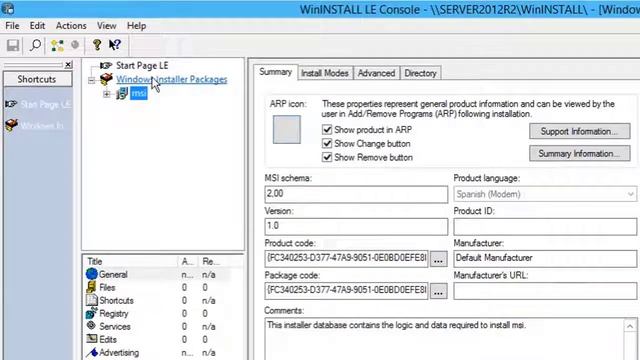Click Comments scrollbar up arrow

(630, 326)
